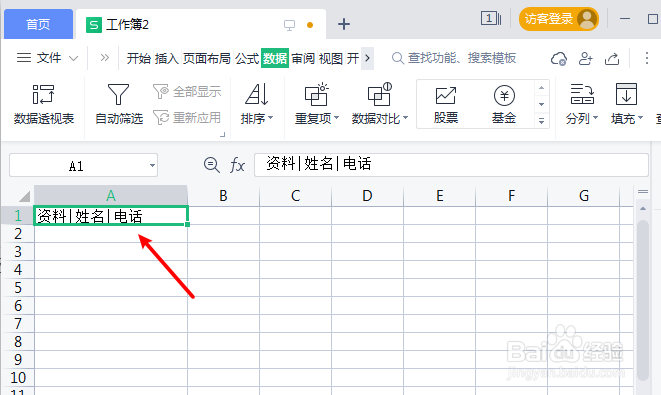Add a new document tab with plus
Screen dimensions: 661x395
coord(344,24)
